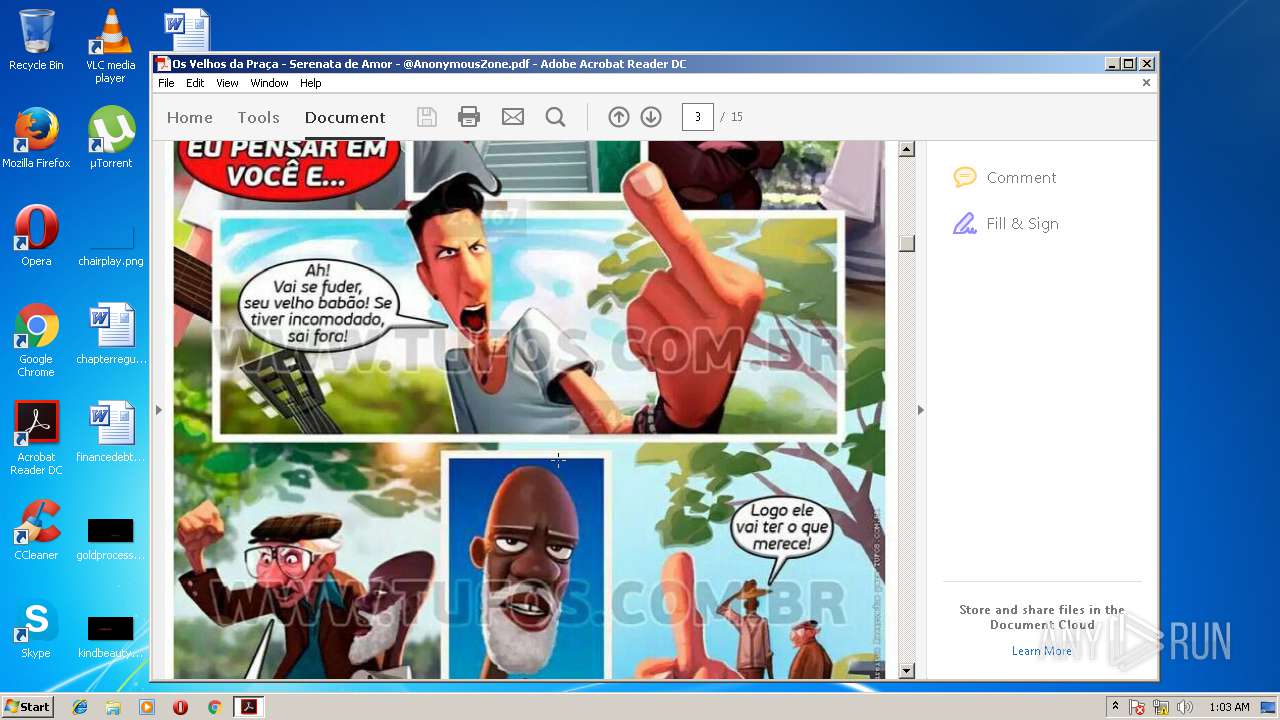Launch VLC media player shortcut

coord(110,45)
